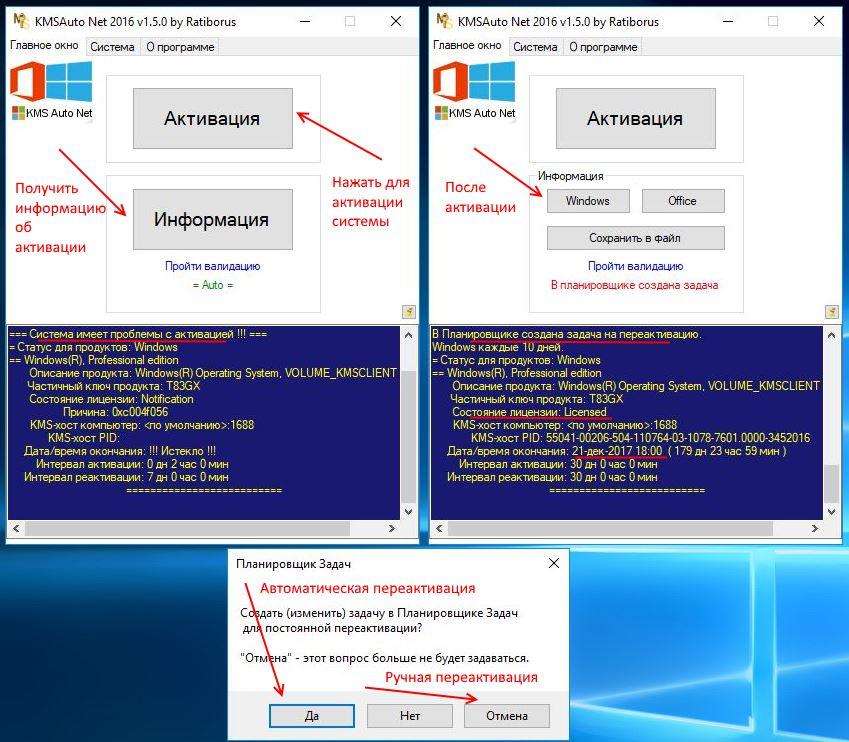The image size is (849, 742).
Task: Click Сохранить в файл button
Action: pyautogui.click(x=636, y=238)
